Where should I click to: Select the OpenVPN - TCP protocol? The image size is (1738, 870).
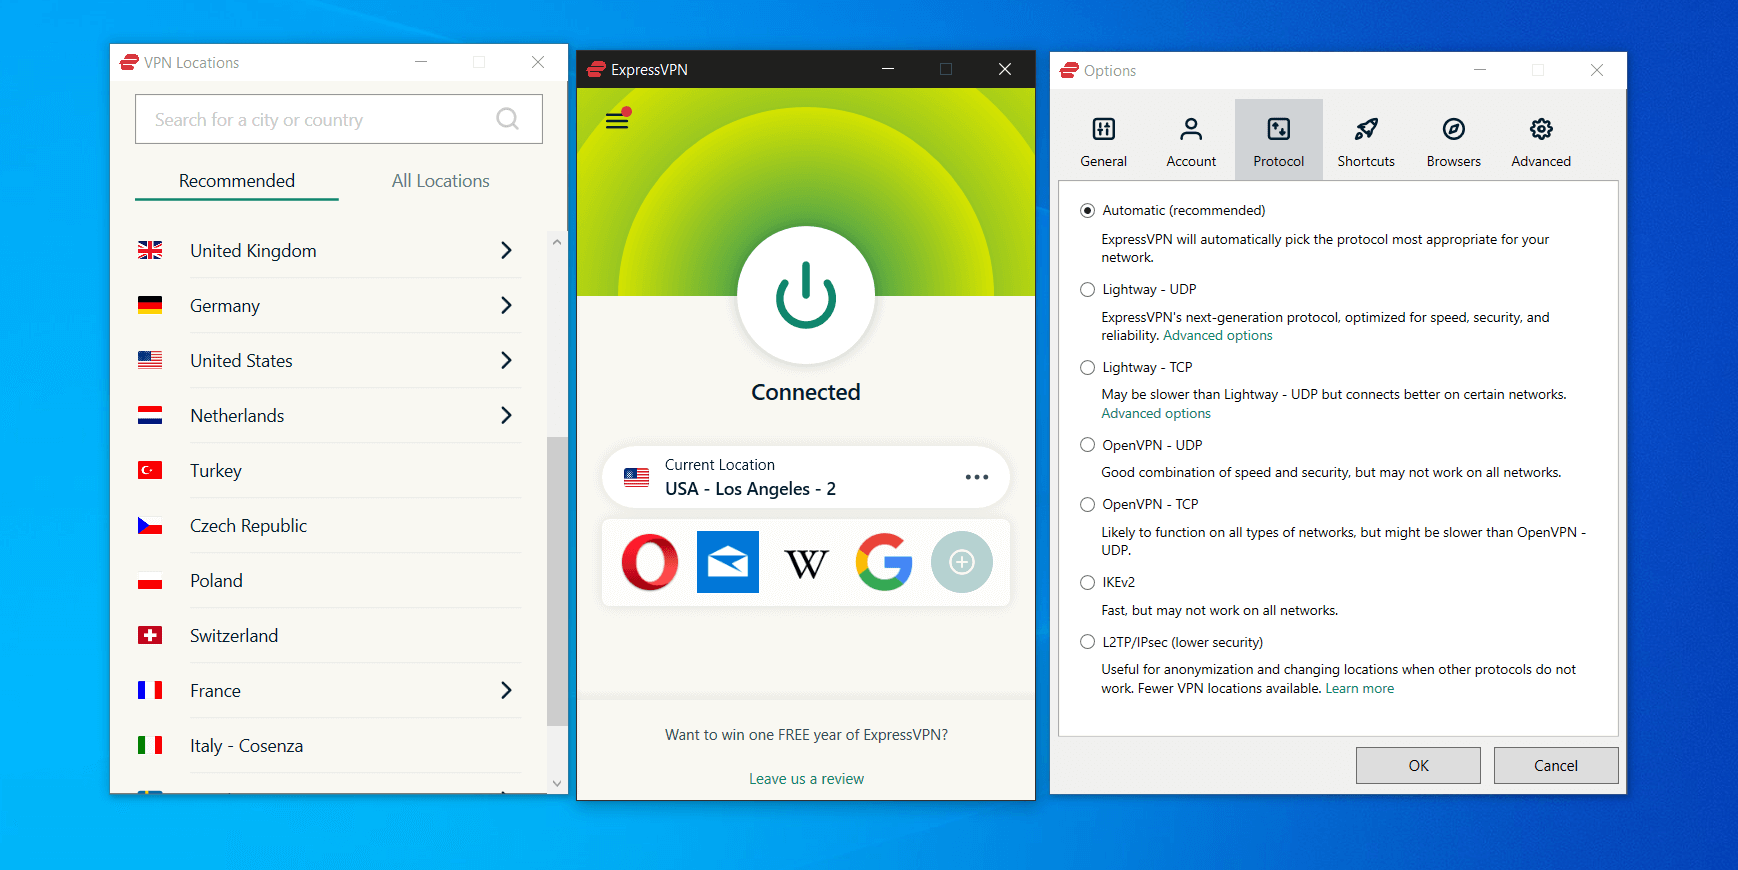point(1088,504)
